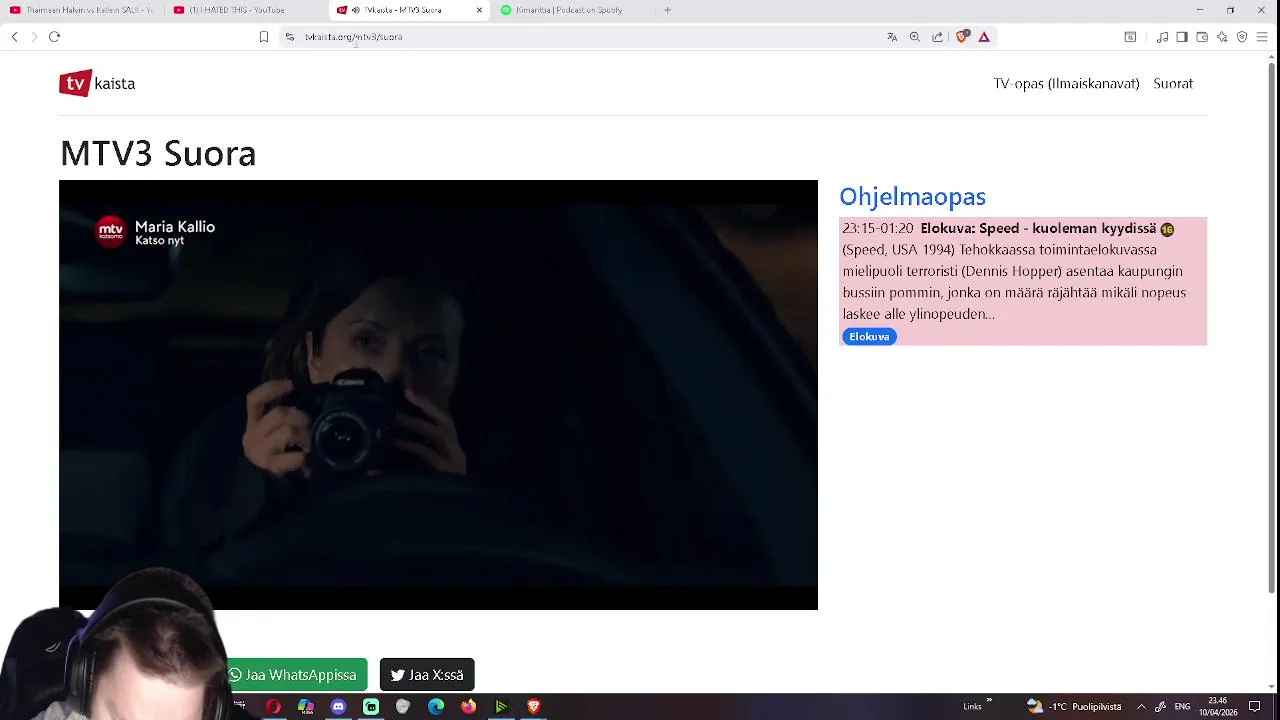The width and height of the screenshot is (1280, 720).
Task: Open the Suorat link
Action: pos(1173,83)
